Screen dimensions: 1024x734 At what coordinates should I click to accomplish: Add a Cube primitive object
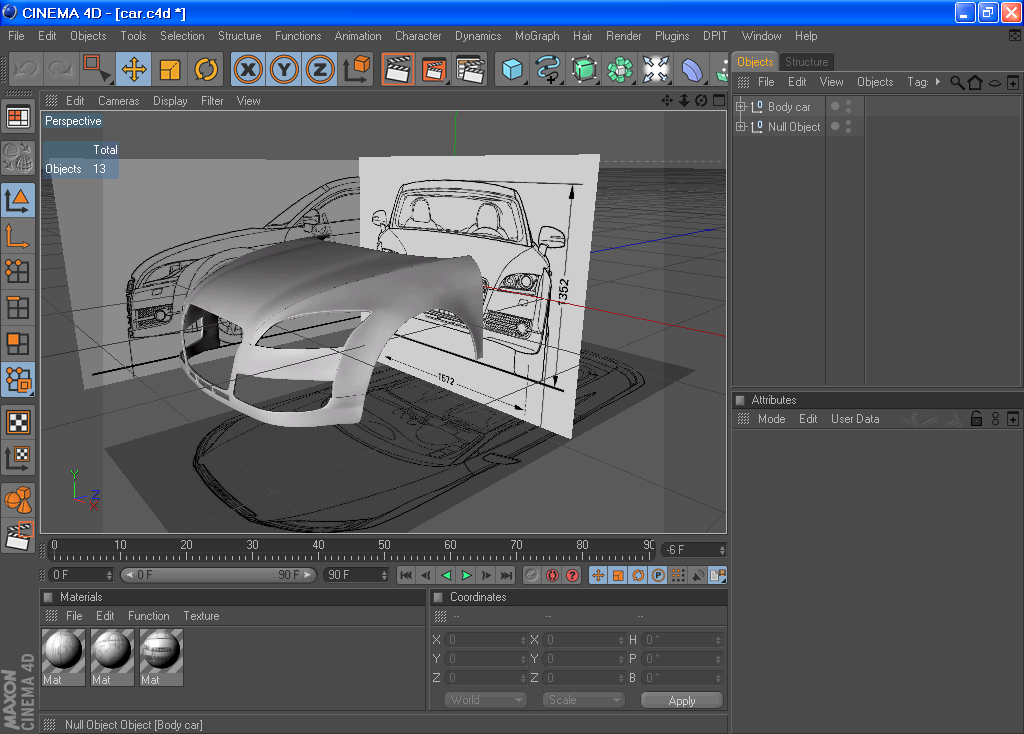(x=513, y=69)
